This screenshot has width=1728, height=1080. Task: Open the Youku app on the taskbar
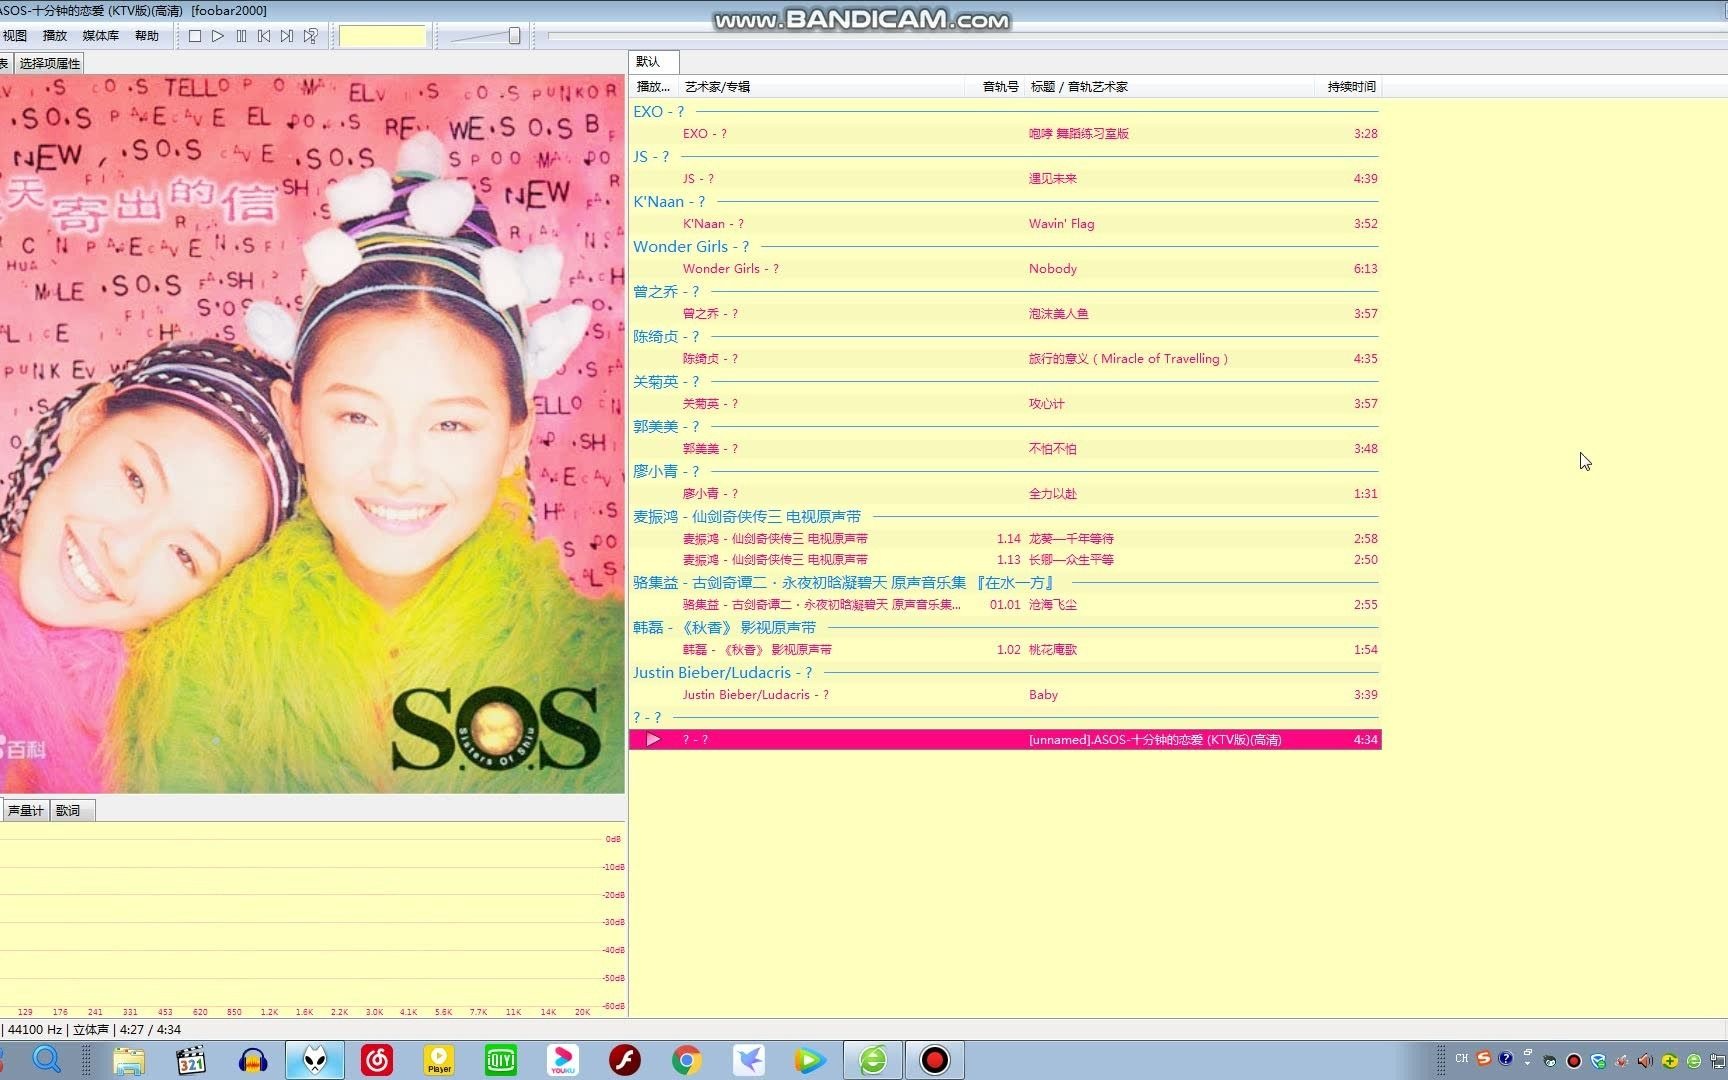563,1060
